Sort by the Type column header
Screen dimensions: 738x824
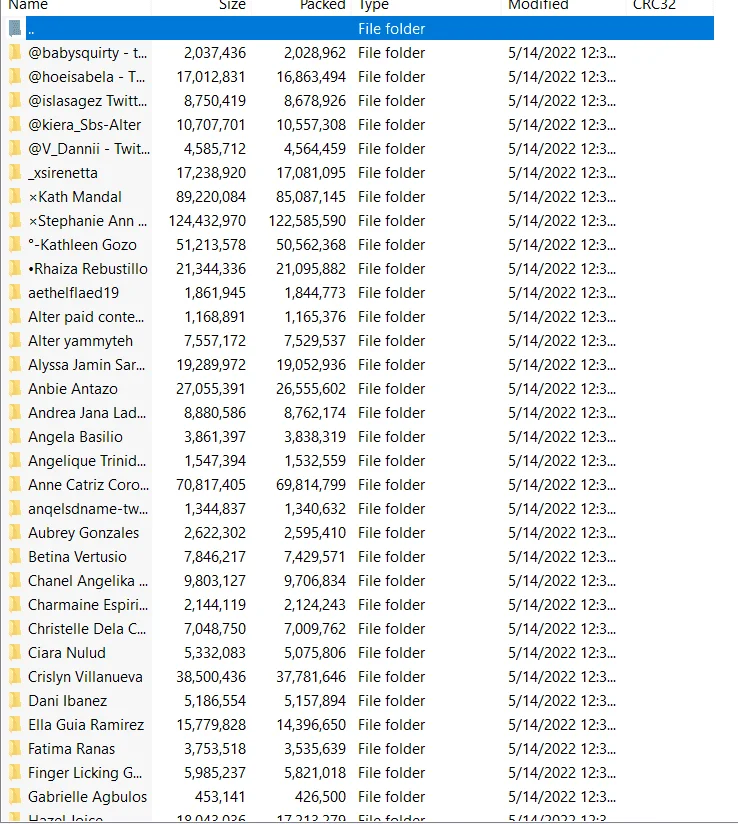pyautogui.click(x=374, y=5)
